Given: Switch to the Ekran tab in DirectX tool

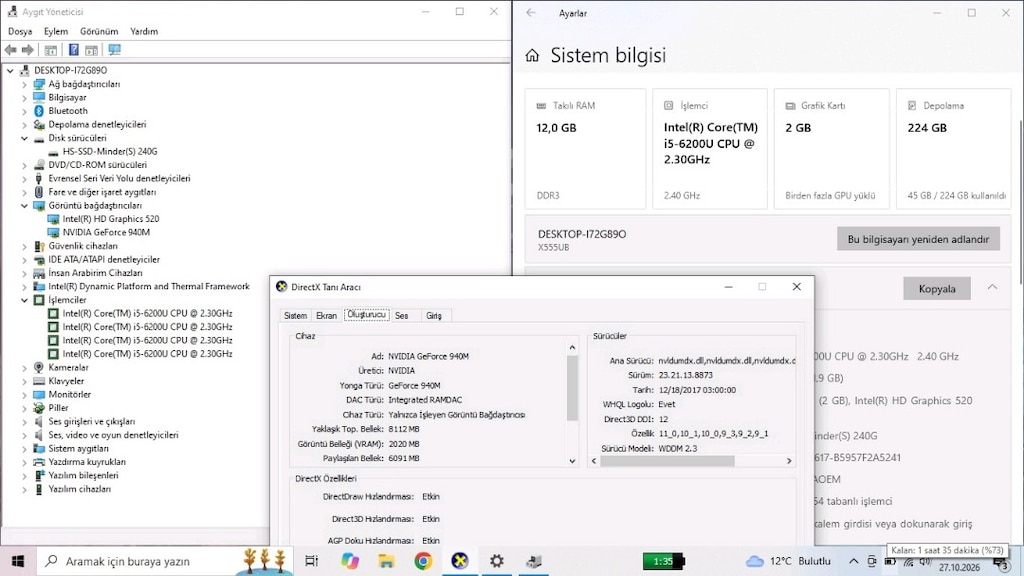Looking at the screenshot, I should (x=327, y=315).
